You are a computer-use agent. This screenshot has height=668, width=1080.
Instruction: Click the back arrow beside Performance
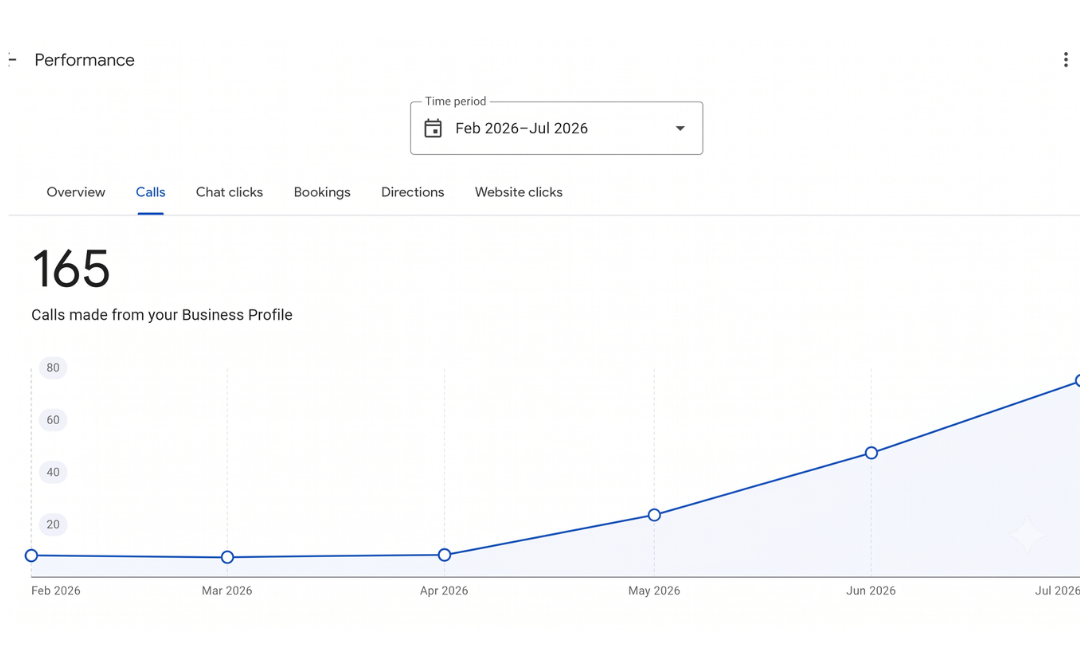point(12,60)
